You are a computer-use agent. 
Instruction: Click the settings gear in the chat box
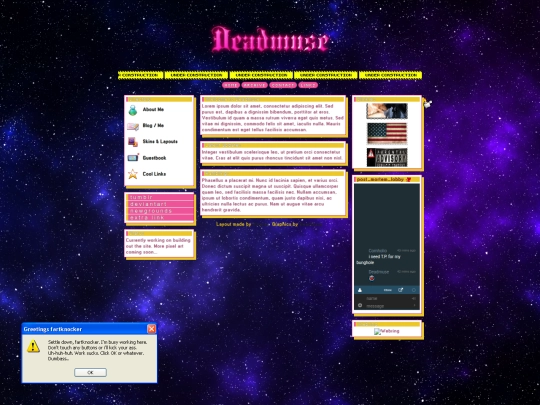tap(360, 305)
